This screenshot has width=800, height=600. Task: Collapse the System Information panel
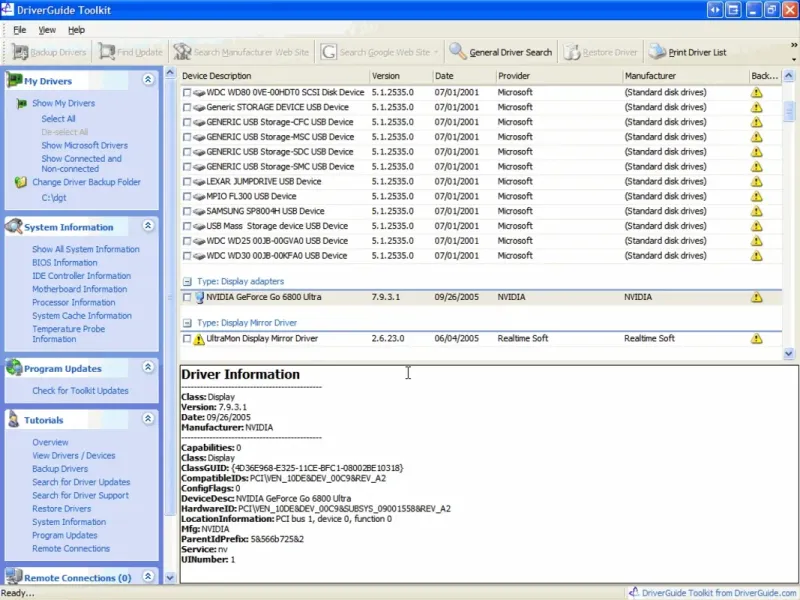(x=148, y=226)
